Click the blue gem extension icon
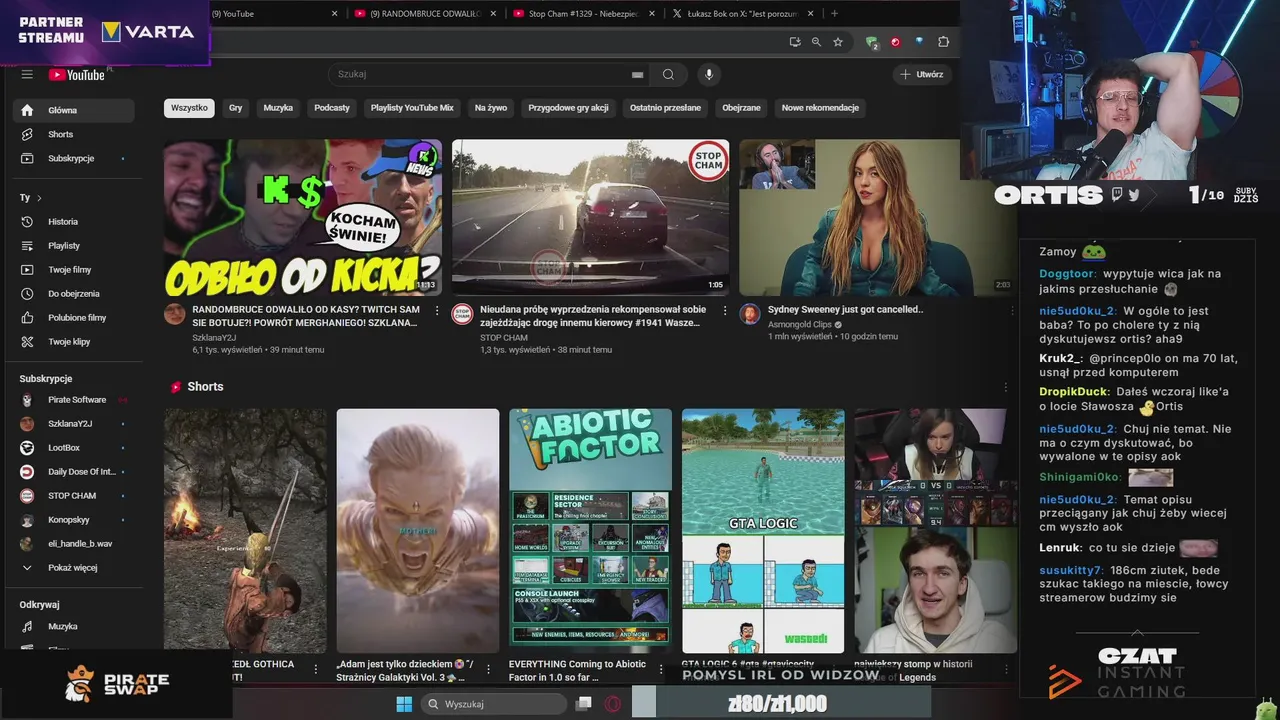 click(919, 42)
